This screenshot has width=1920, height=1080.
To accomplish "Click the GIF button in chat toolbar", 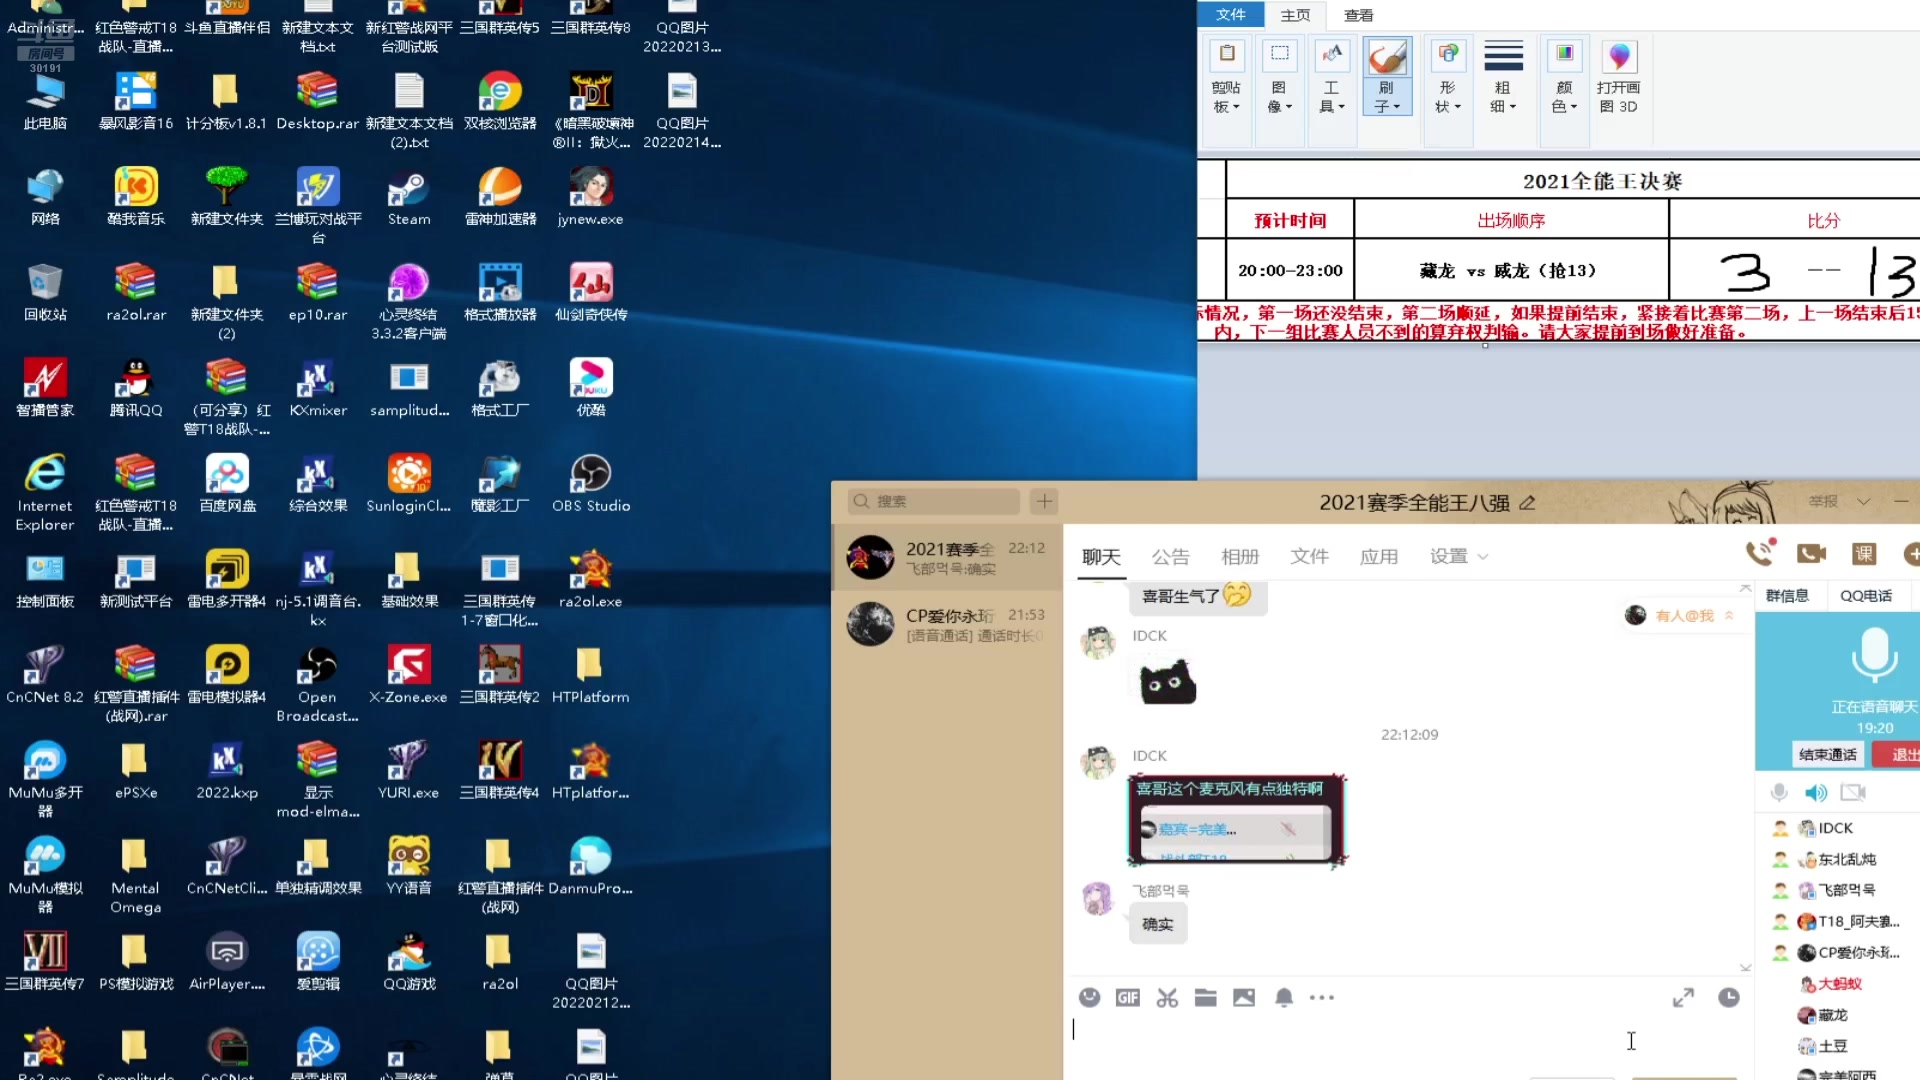I will 1128,997.
